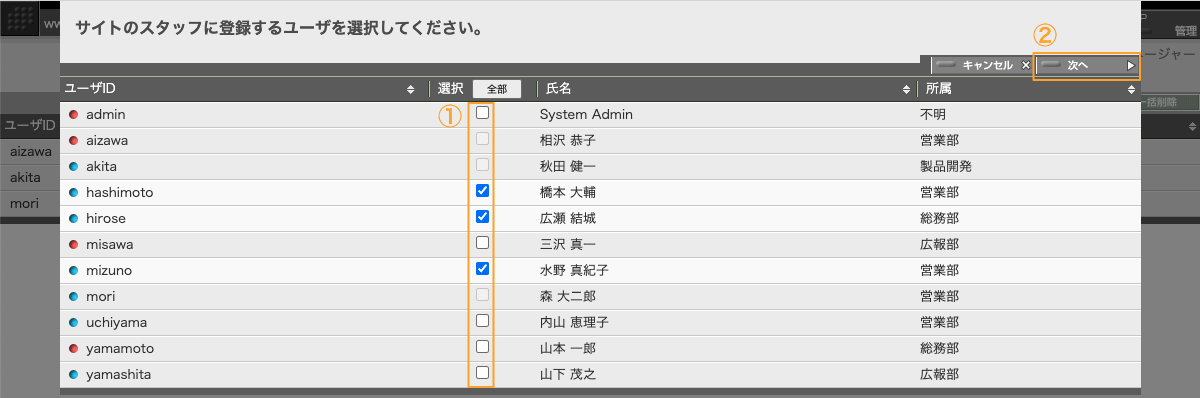Check the box for uchiyama 内山 恵理子
The width and height of the screenshot is (1200, 398).
point(483,320)
